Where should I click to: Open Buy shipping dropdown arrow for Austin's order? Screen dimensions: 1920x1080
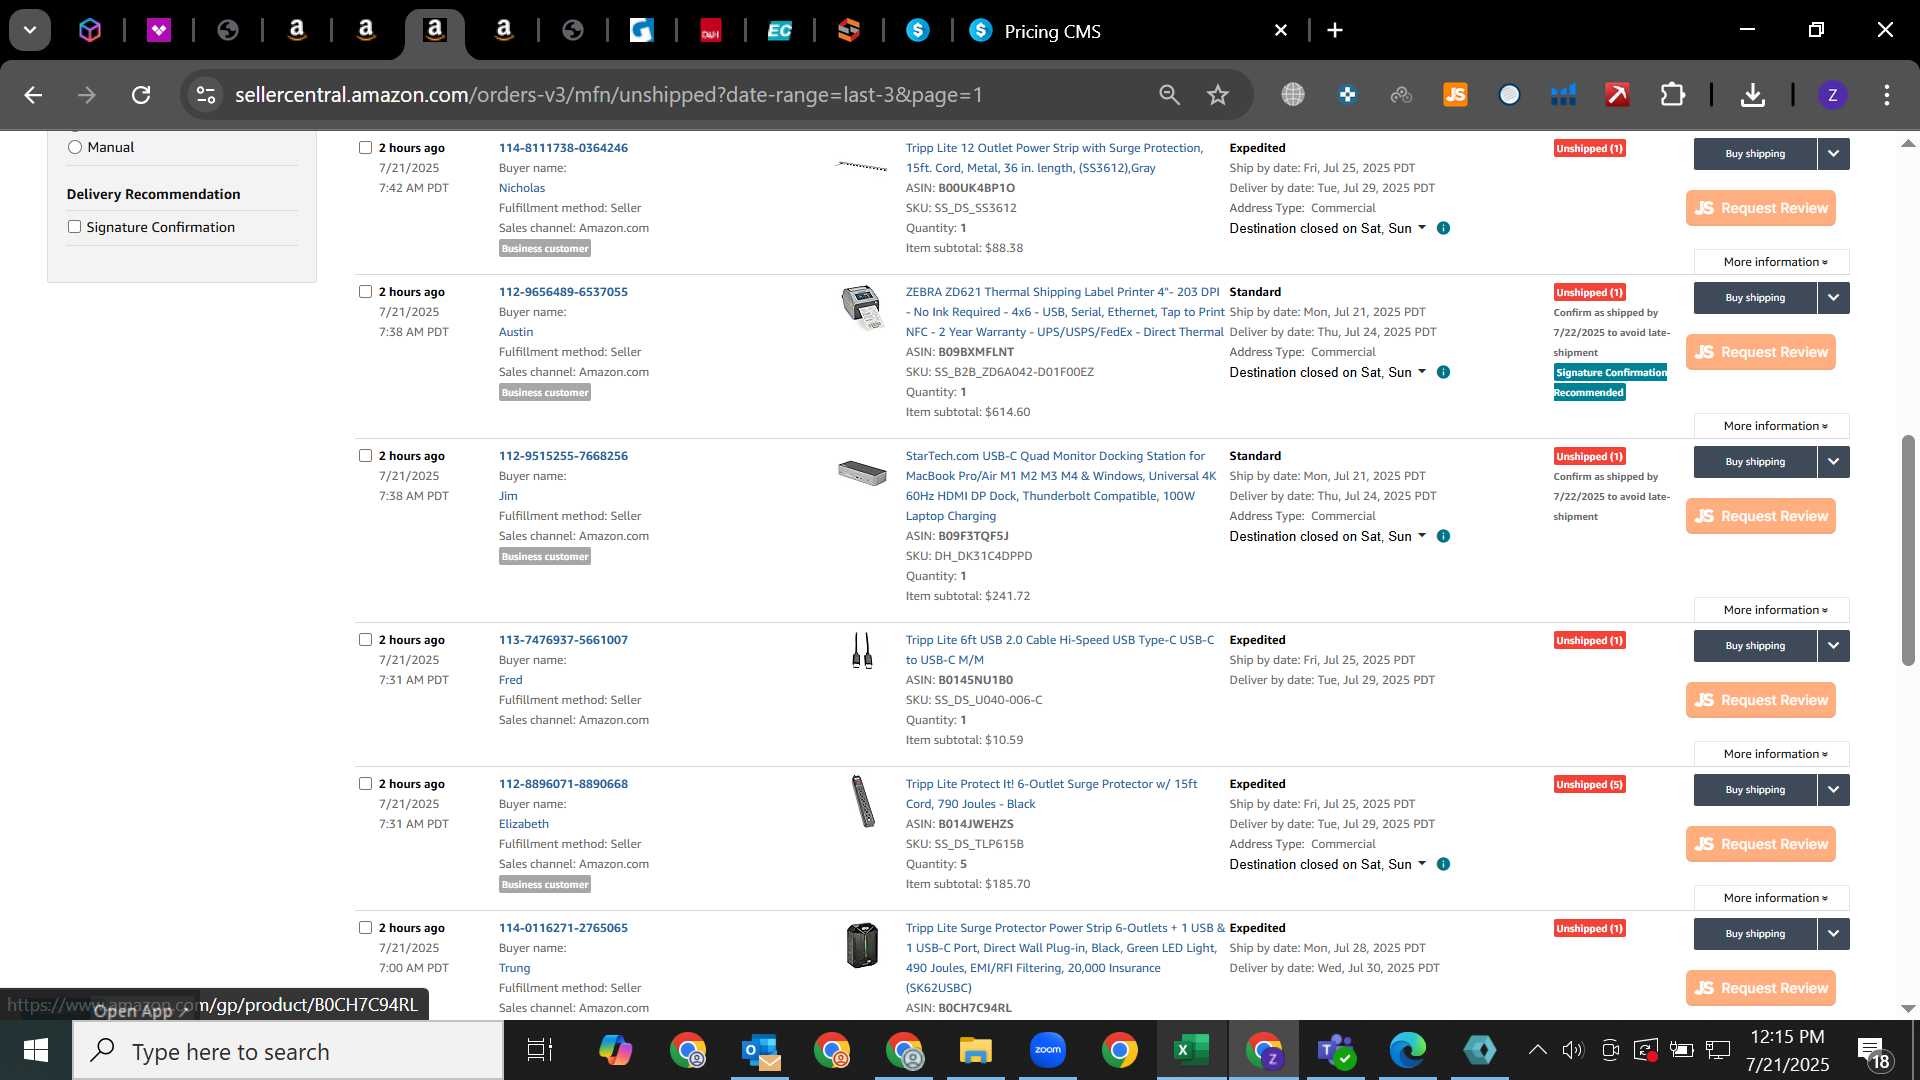click(1833, 298)
